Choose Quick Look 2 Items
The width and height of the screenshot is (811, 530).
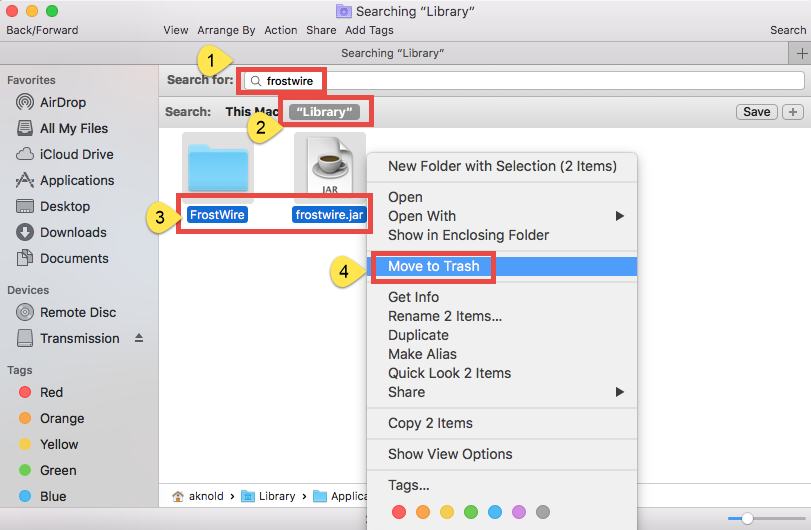(502, 373)
